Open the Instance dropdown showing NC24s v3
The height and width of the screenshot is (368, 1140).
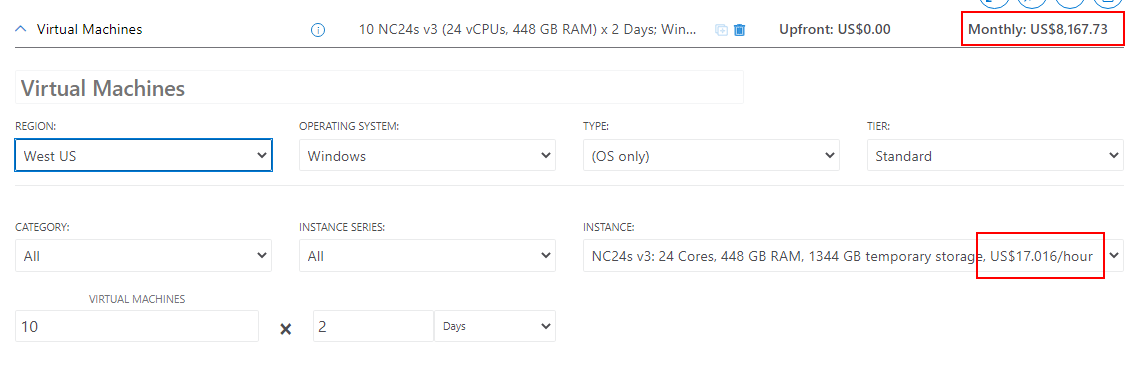[x=854, y=256]
